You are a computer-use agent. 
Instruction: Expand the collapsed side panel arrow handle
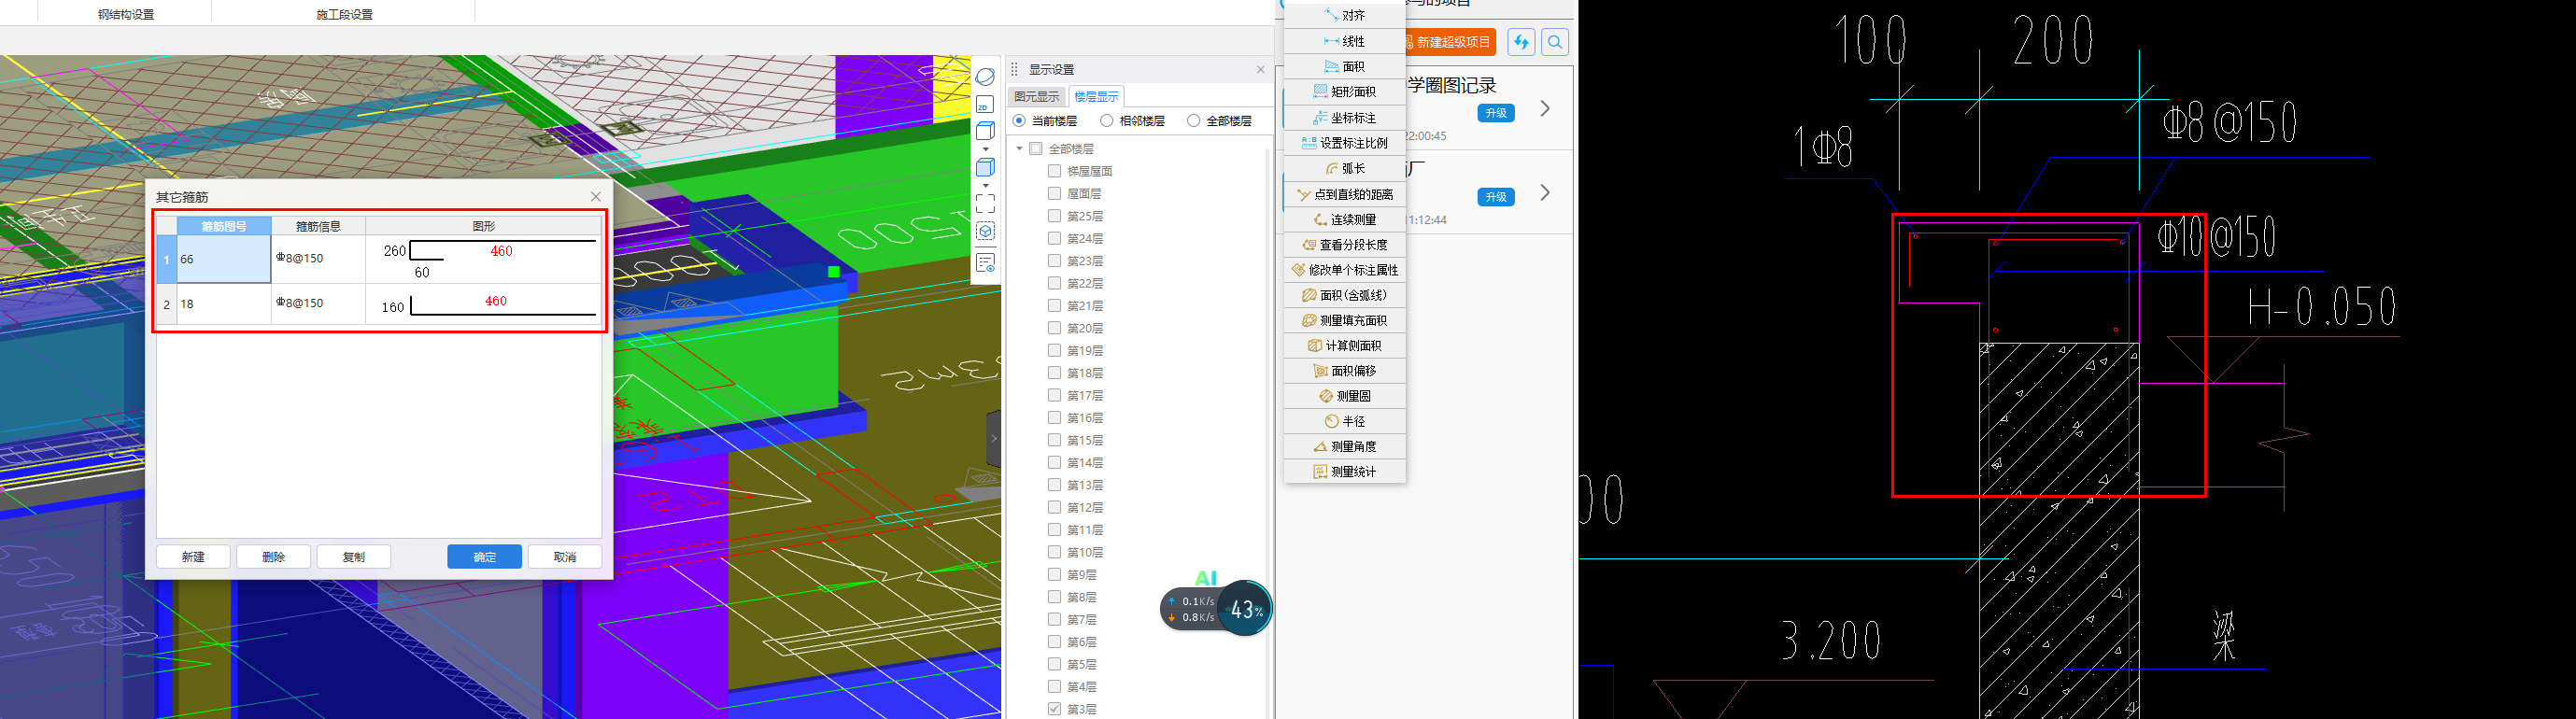(994, 438)
